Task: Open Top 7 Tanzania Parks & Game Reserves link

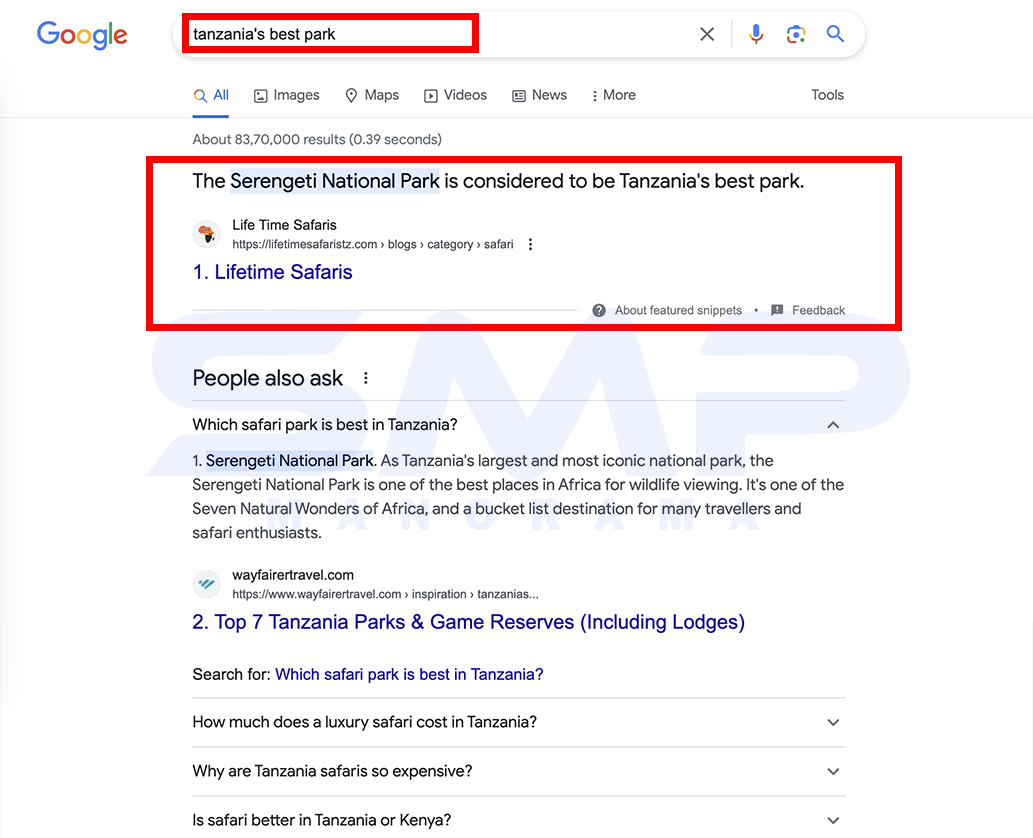Action: (x=468, y=622)
